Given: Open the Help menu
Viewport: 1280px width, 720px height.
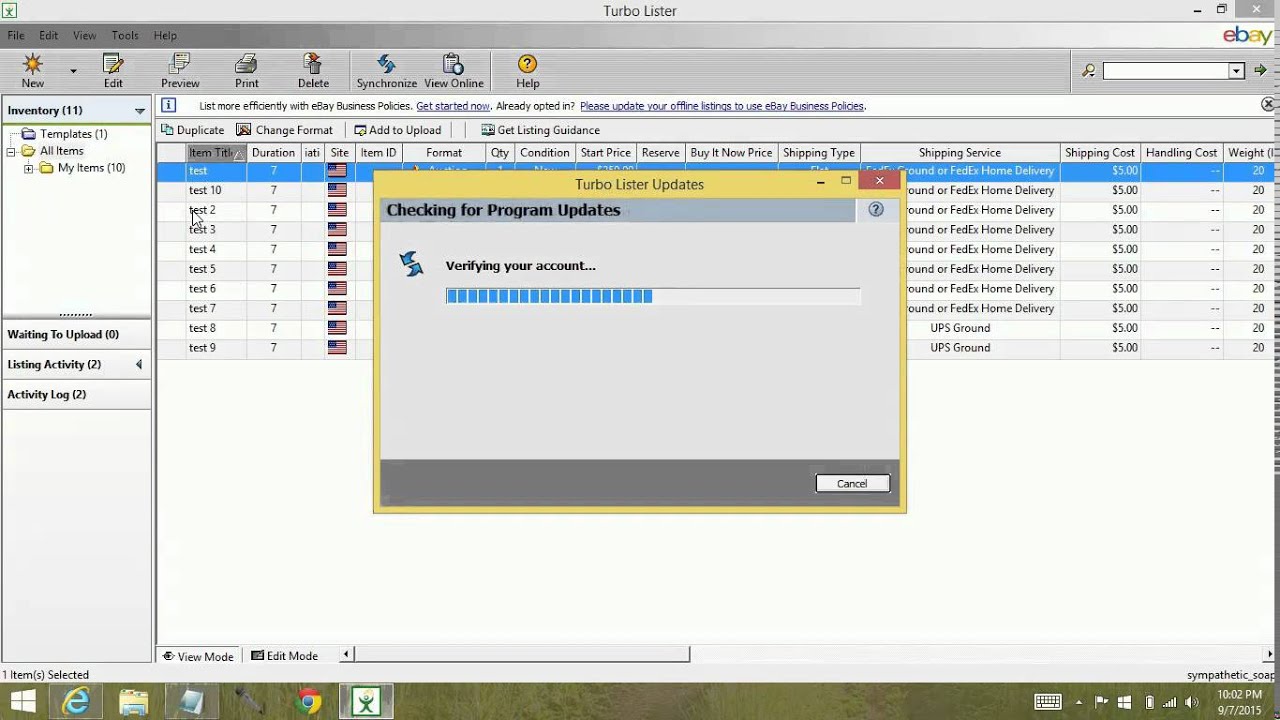Looking at the screenshot, I should pos(165,35).
